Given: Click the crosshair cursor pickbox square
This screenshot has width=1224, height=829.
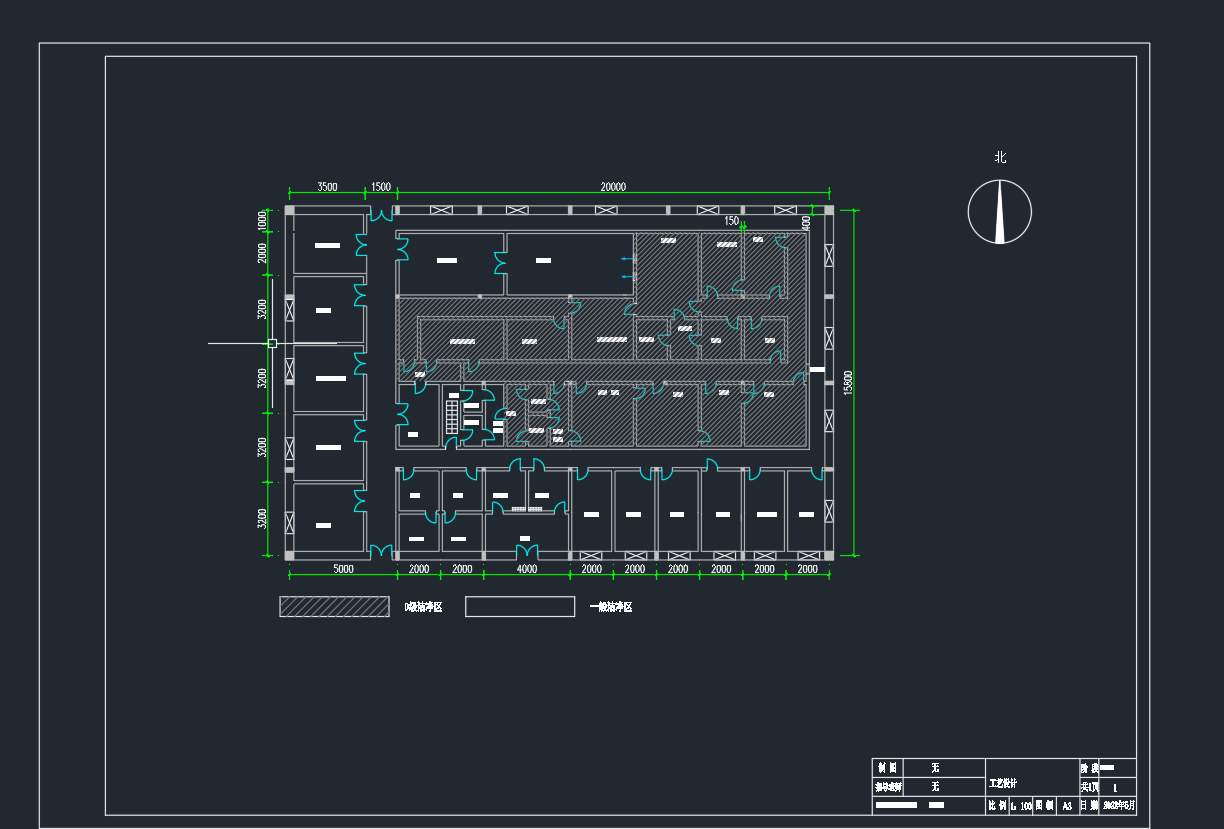Looking at the screenshot, I should click(x=272, y=343).
